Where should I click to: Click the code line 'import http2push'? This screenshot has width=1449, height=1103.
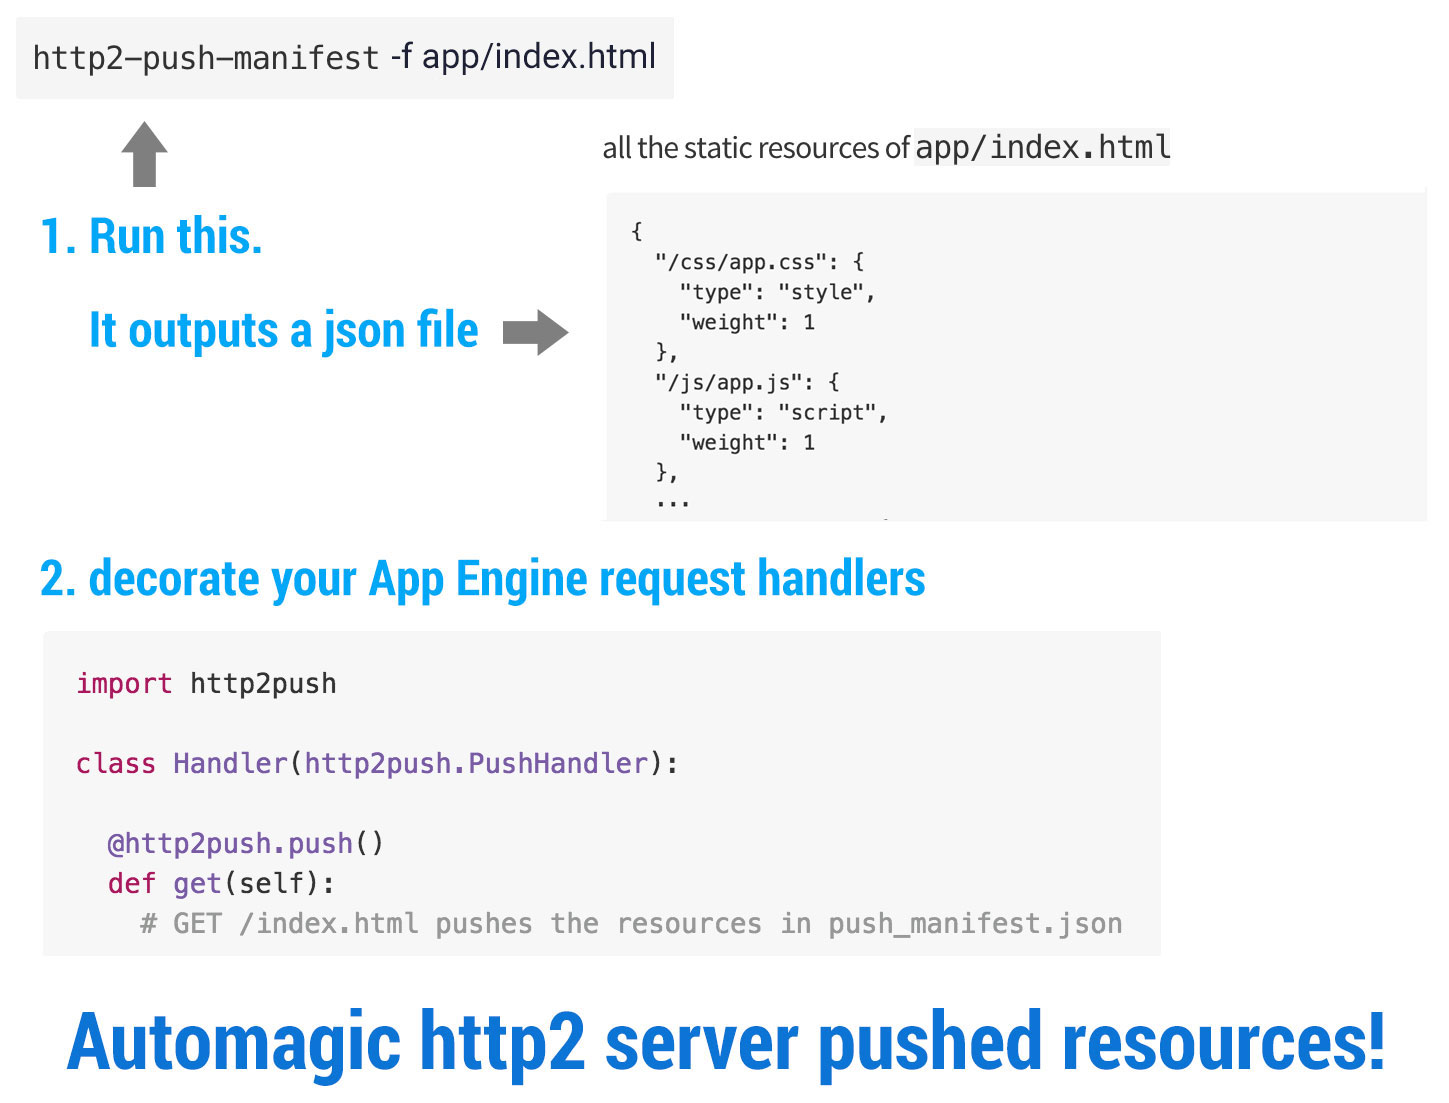[x=206, y=683]
